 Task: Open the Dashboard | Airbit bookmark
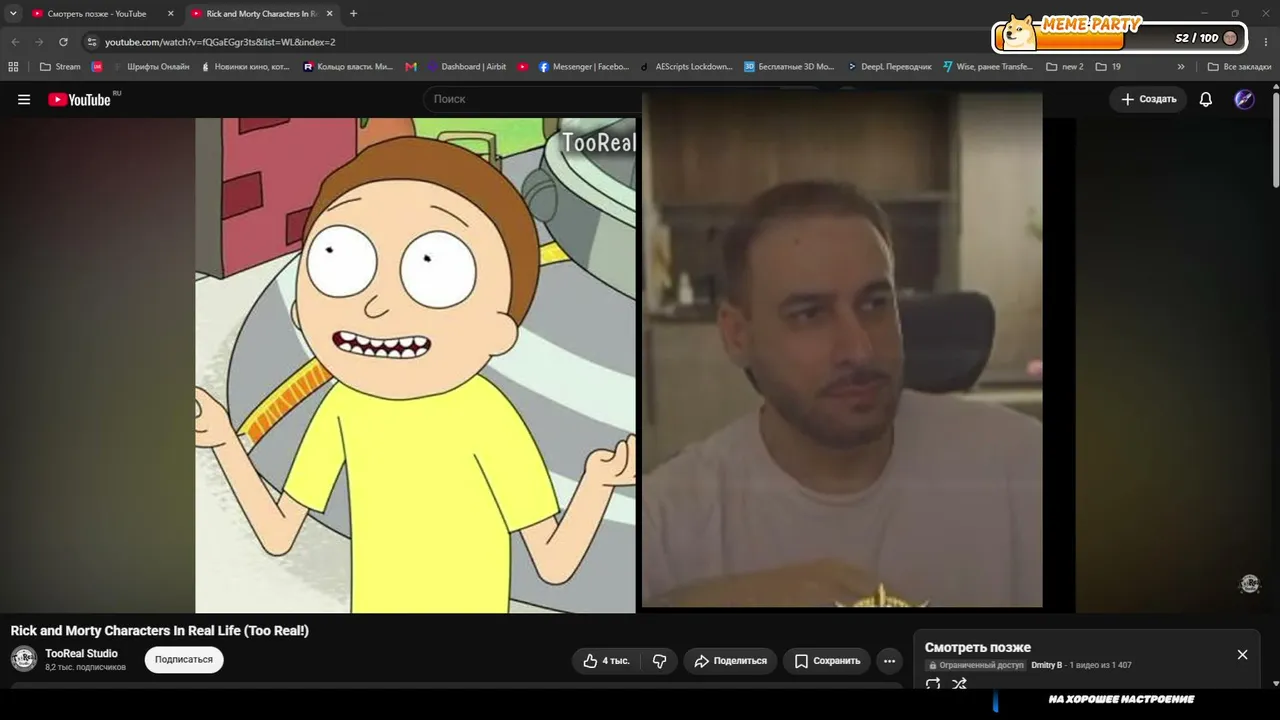pyautogui.click(x=467, y=67)
